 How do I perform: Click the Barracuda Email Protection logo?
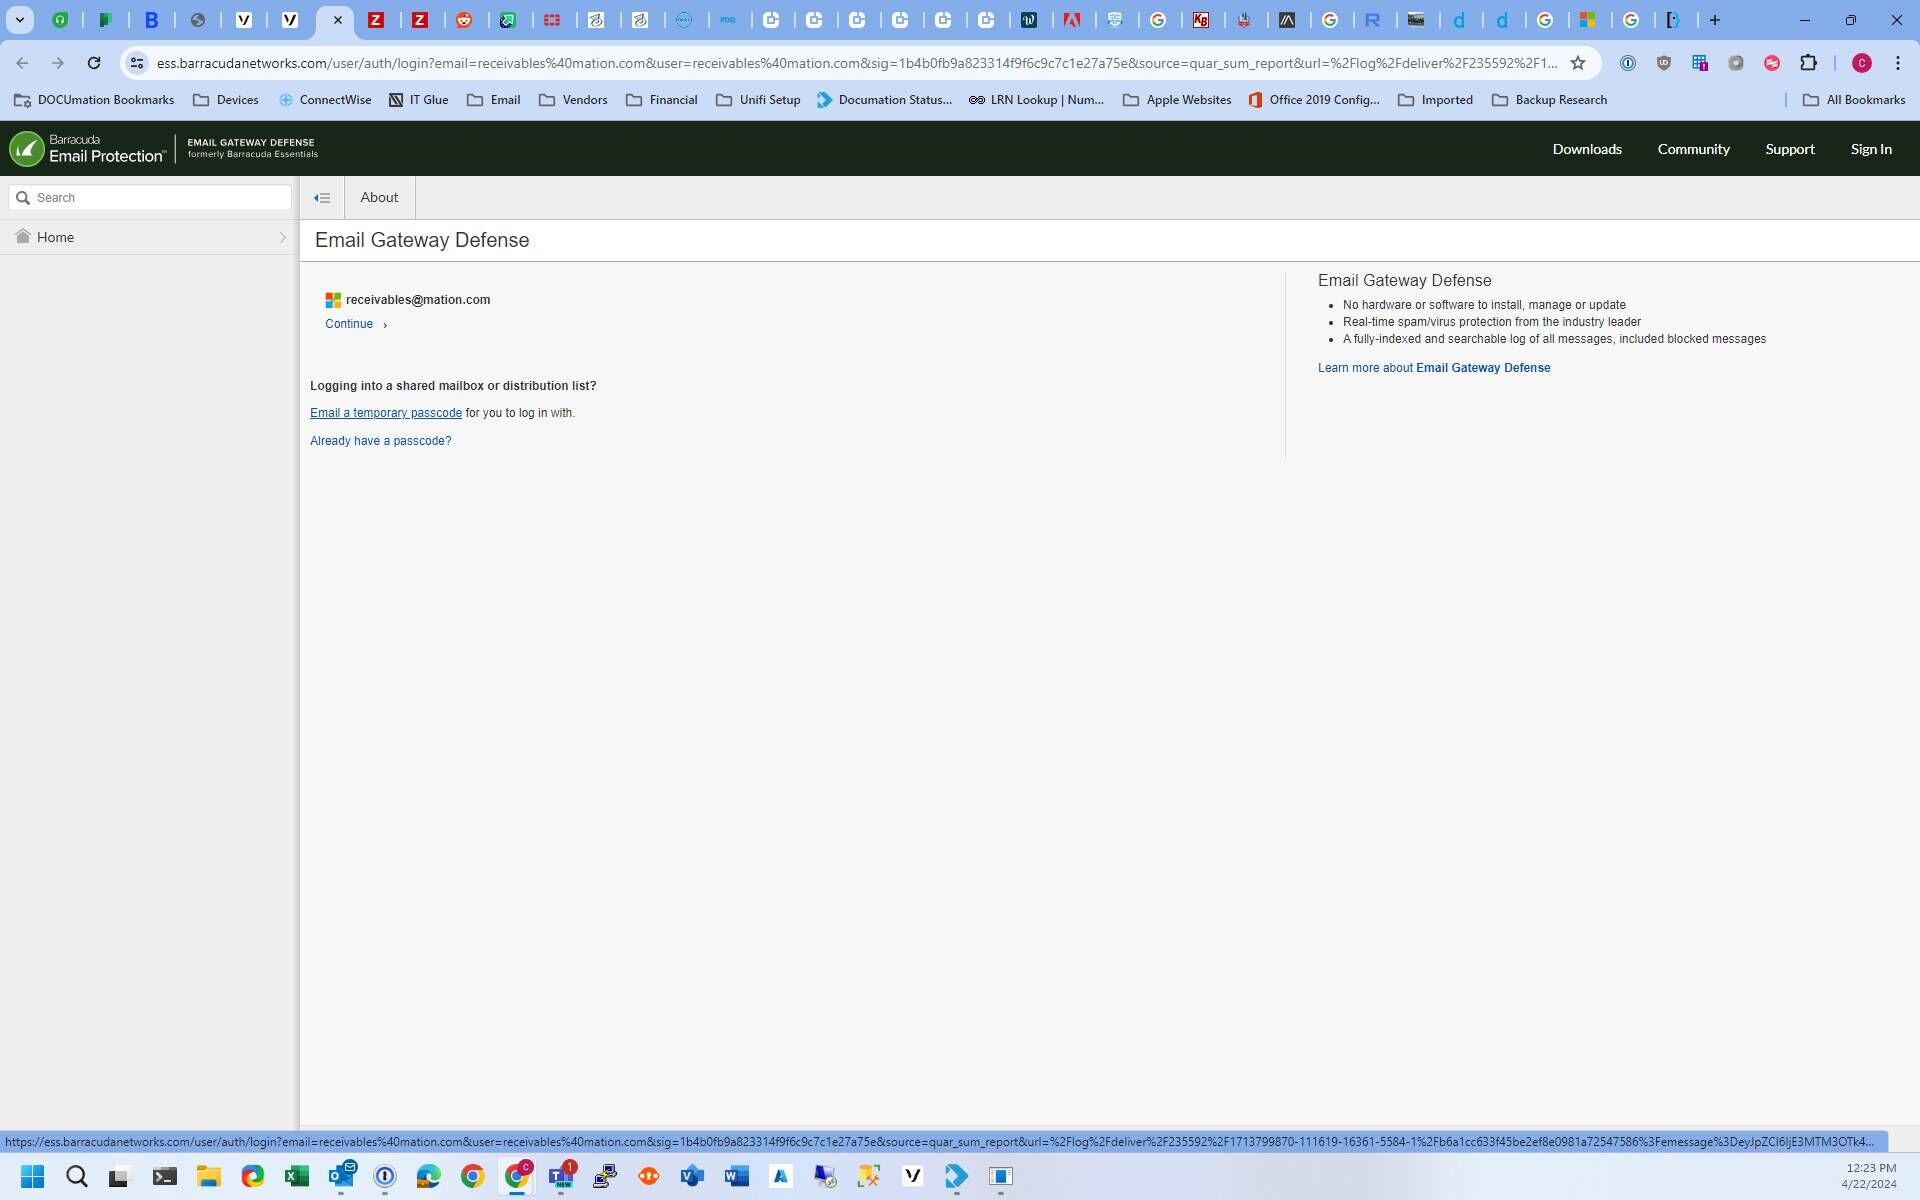[88, 149]
